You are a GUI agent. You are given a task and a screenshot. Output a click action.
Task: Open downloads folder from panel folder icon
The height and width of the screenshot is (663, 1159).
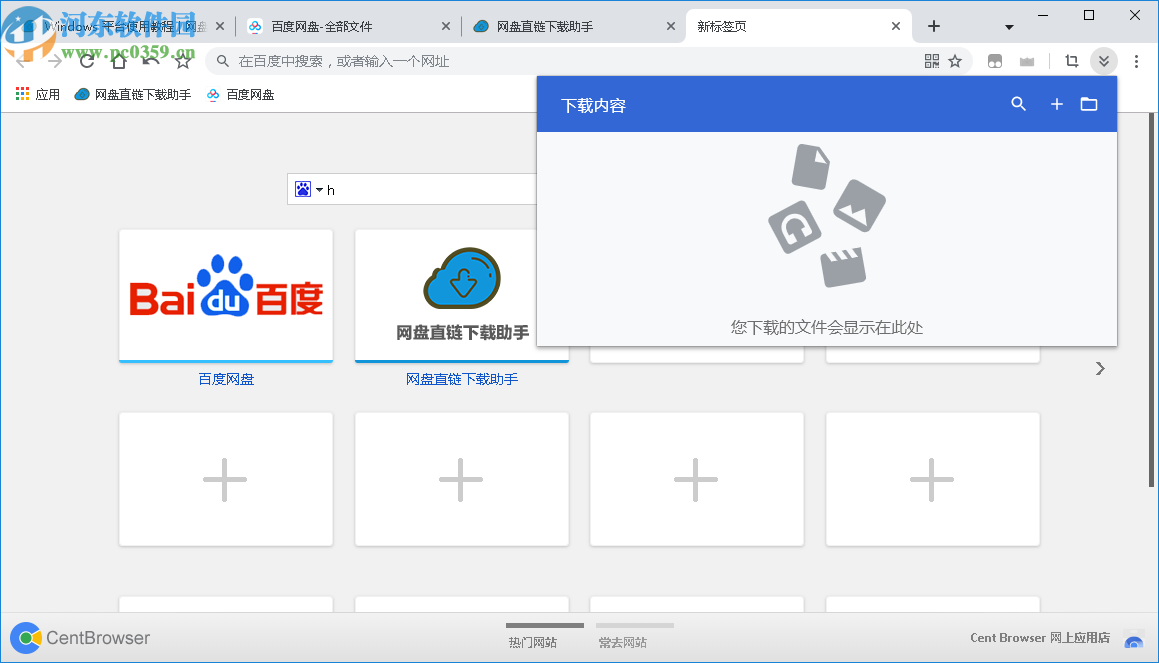pyautogui.click(x=1089, y=104)
